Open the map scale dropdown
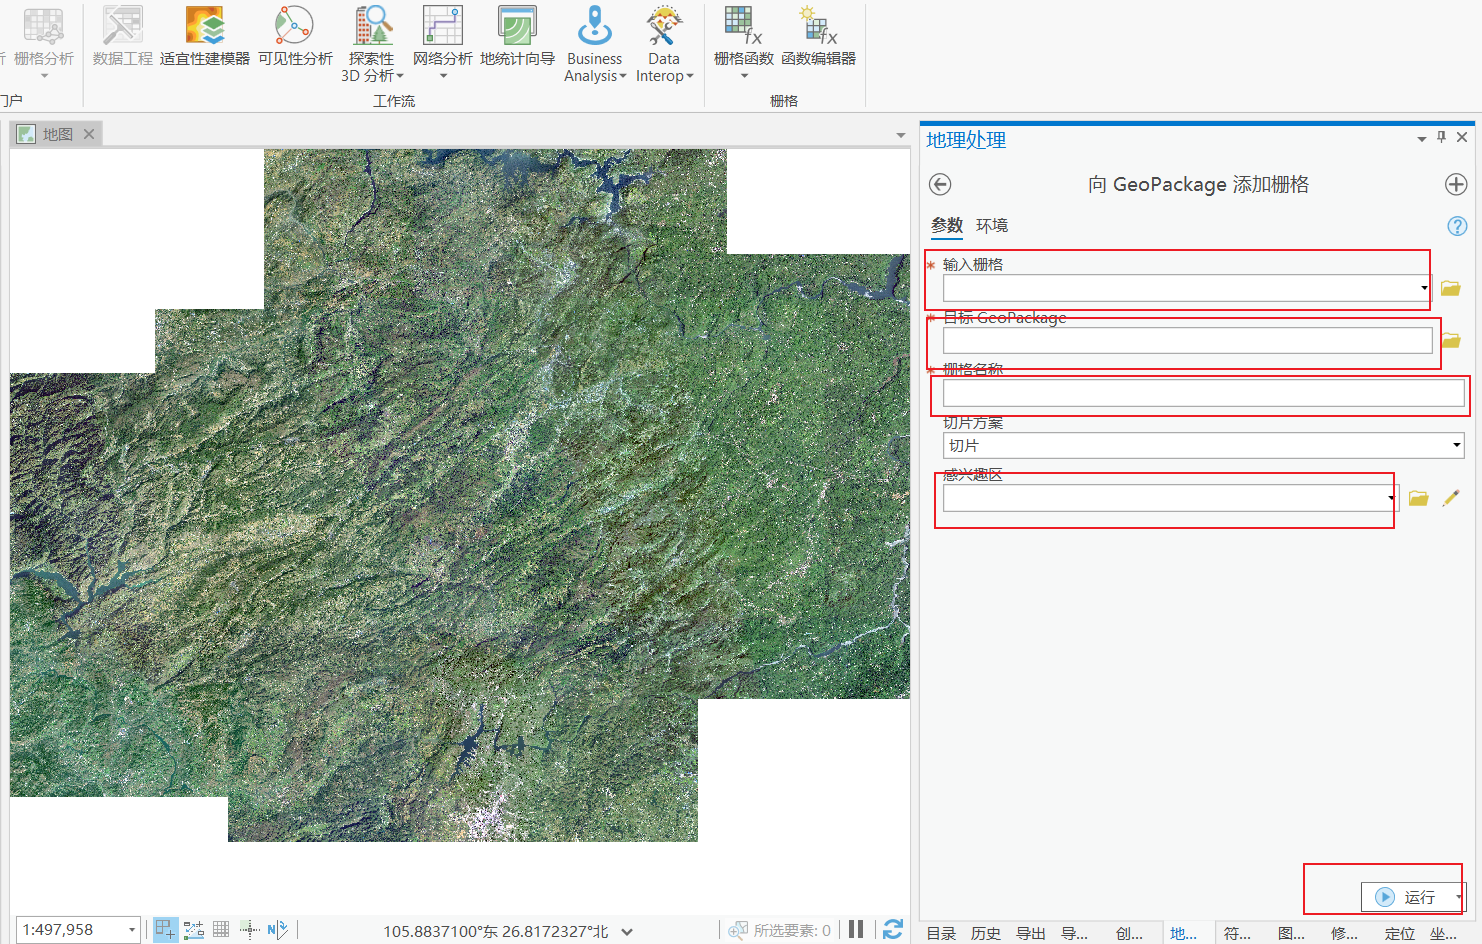Image resolution: width=1482 pixels, height=944 pixels. pyautogui.click(x=131, y=930)
